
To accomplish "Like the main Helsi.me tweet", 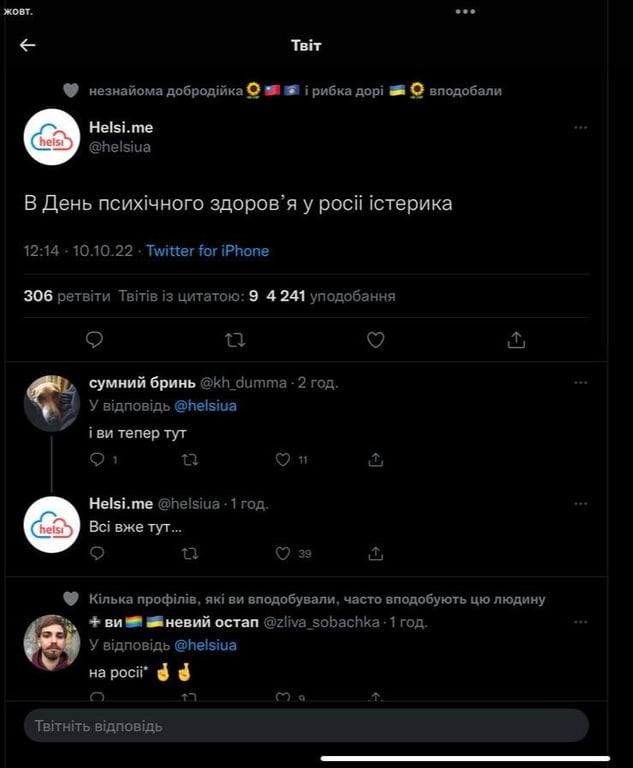I will [x=375, y=340].
